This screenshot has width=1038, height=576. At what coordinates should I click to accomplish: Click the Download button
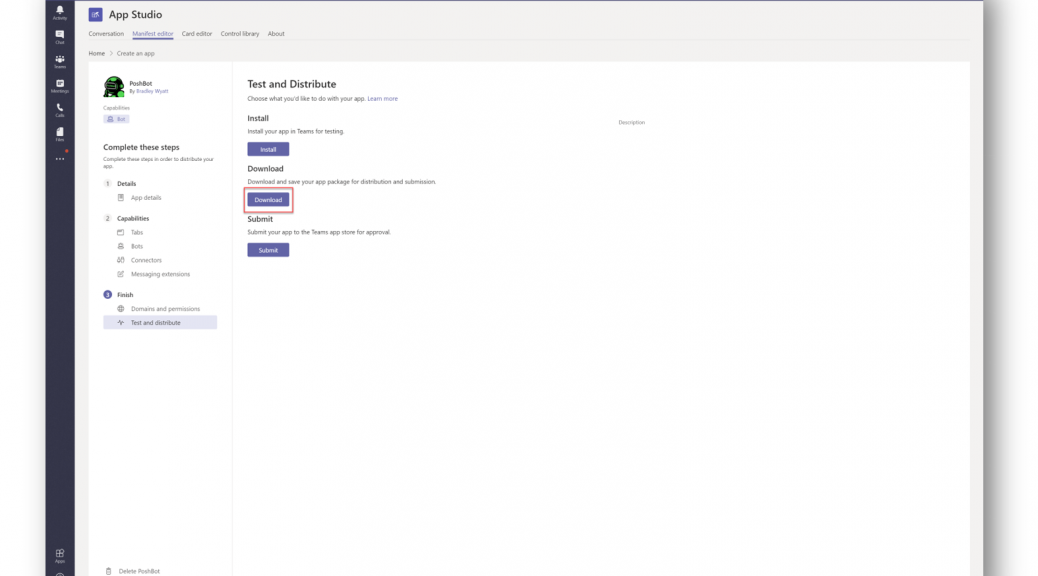[268, 200]
